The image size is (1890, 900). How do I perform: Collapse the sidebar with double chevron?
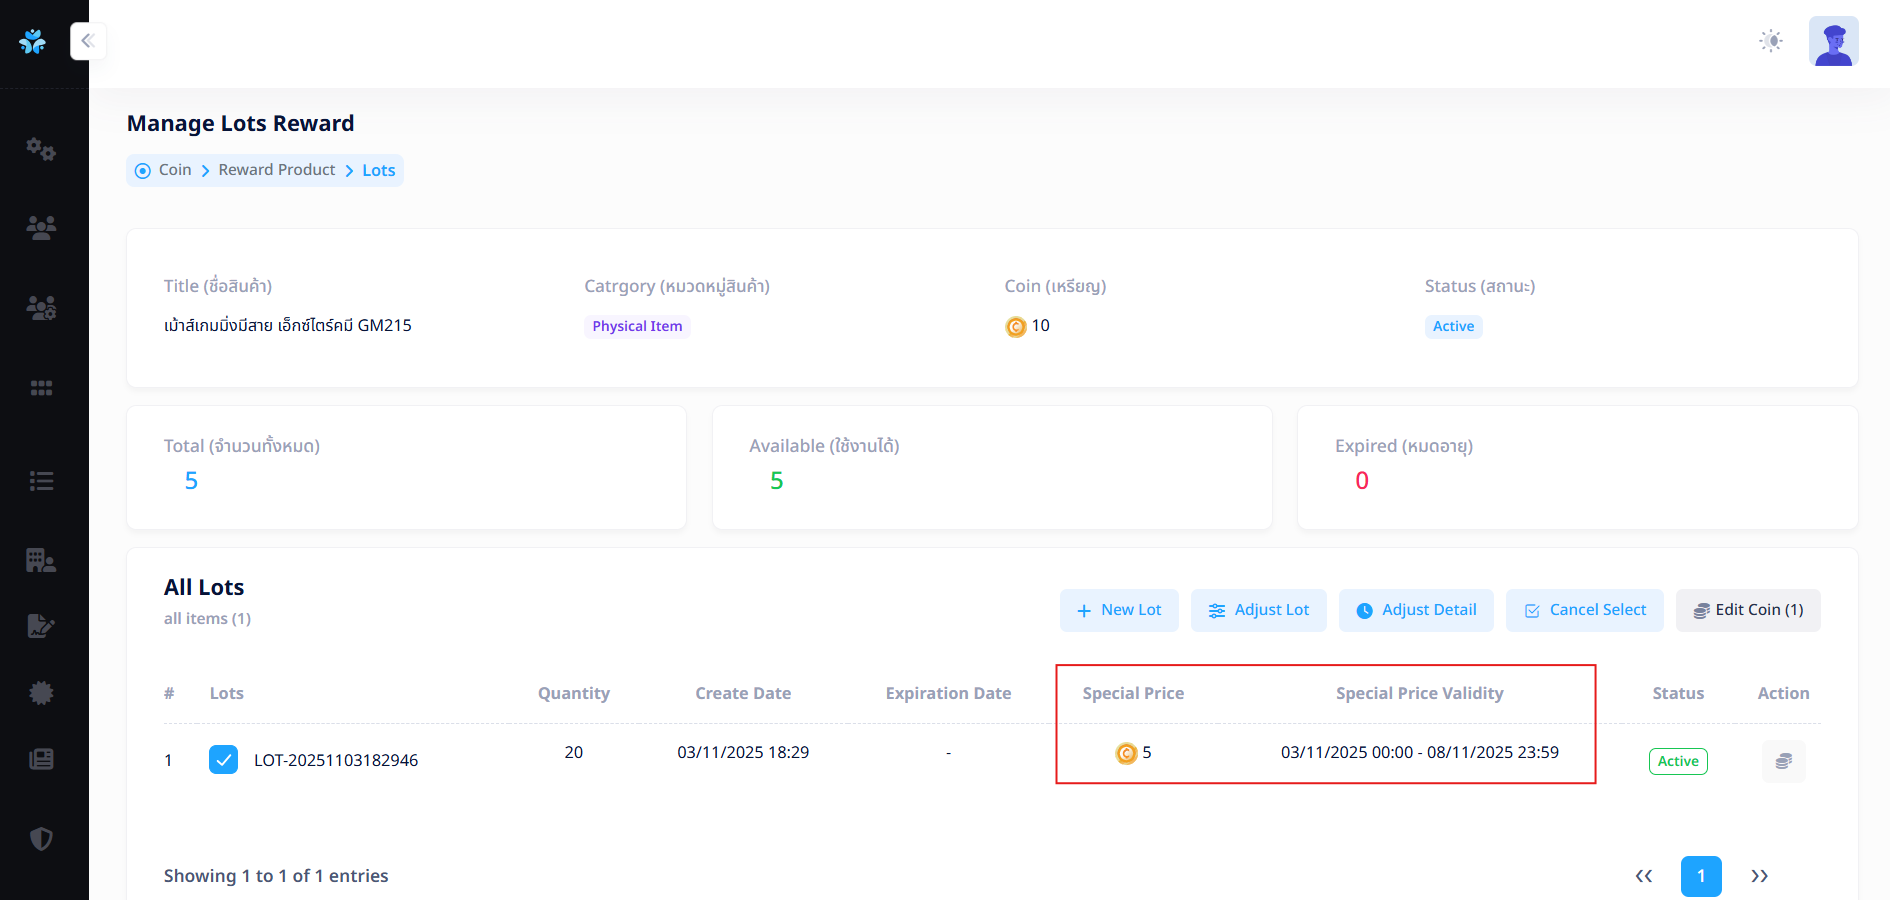click(88, 41)
